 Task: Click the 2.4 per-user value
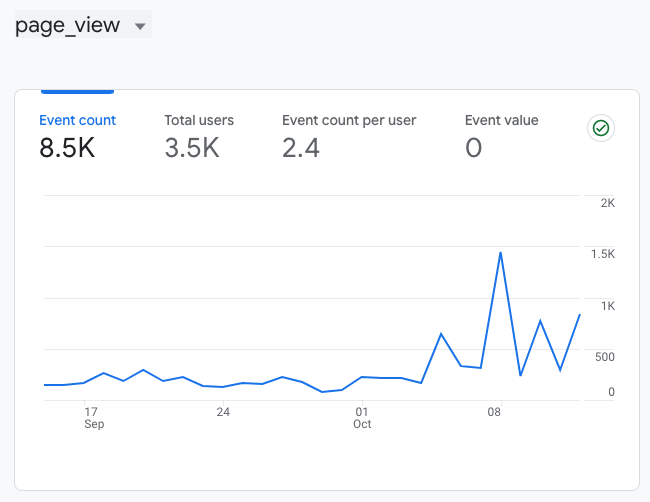point(301,148)
